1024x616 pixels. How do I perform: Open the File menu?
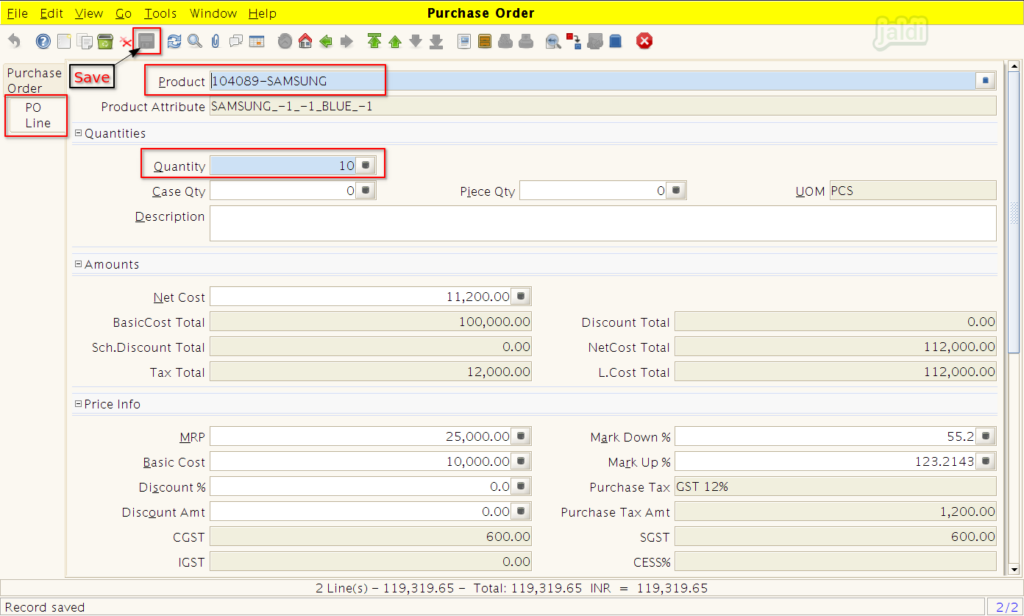click(17, 13)
